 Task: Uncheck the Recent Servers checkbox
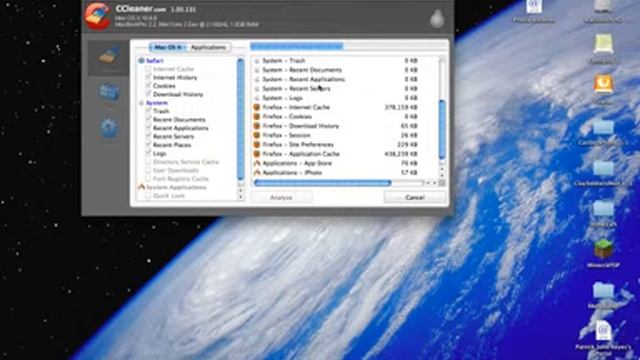[x=149, y=136]
